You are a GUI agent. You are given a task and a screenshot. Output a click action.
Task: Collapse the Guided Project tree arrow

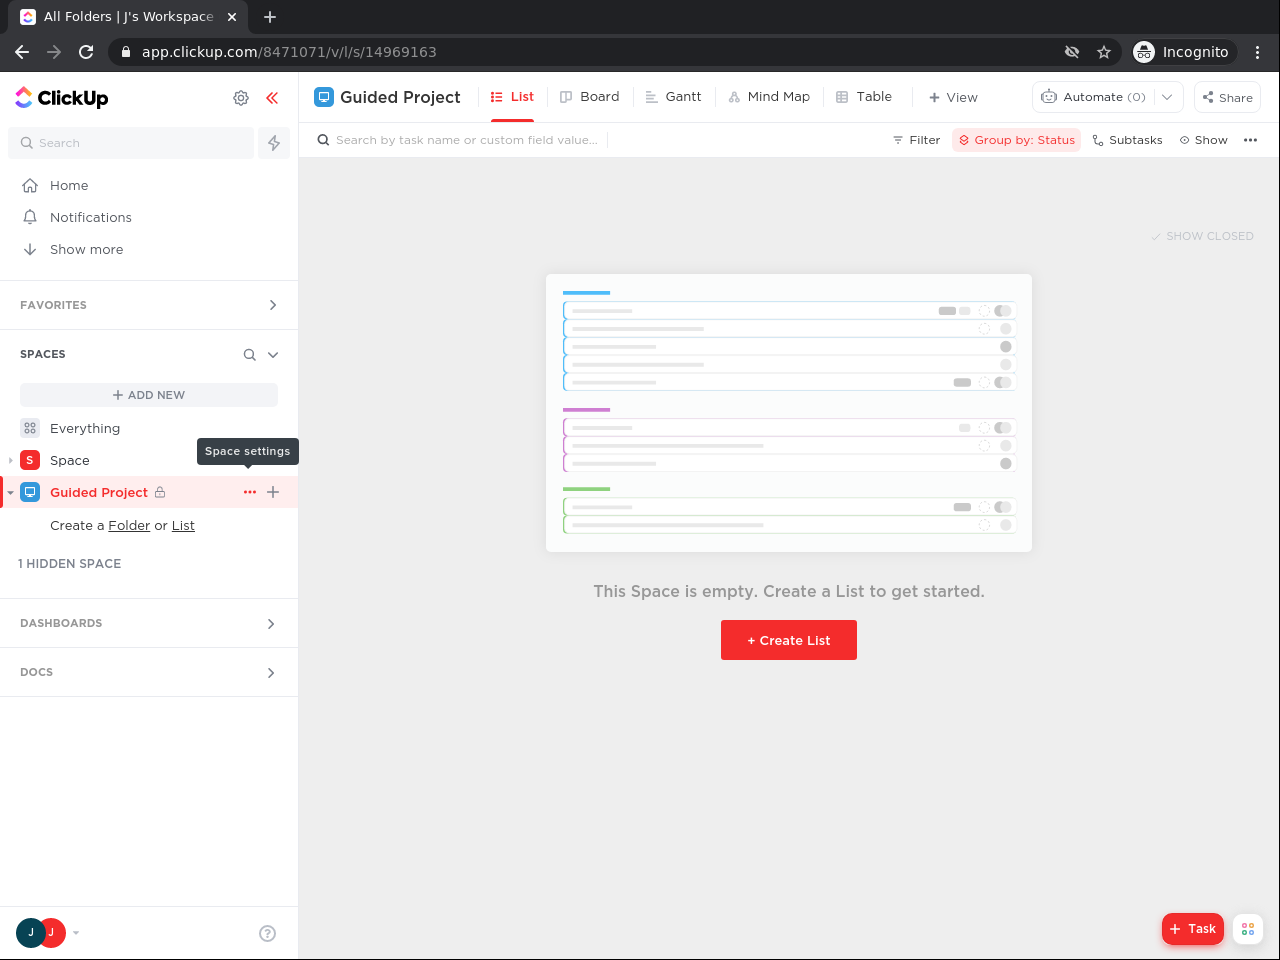tap(10, 492)
